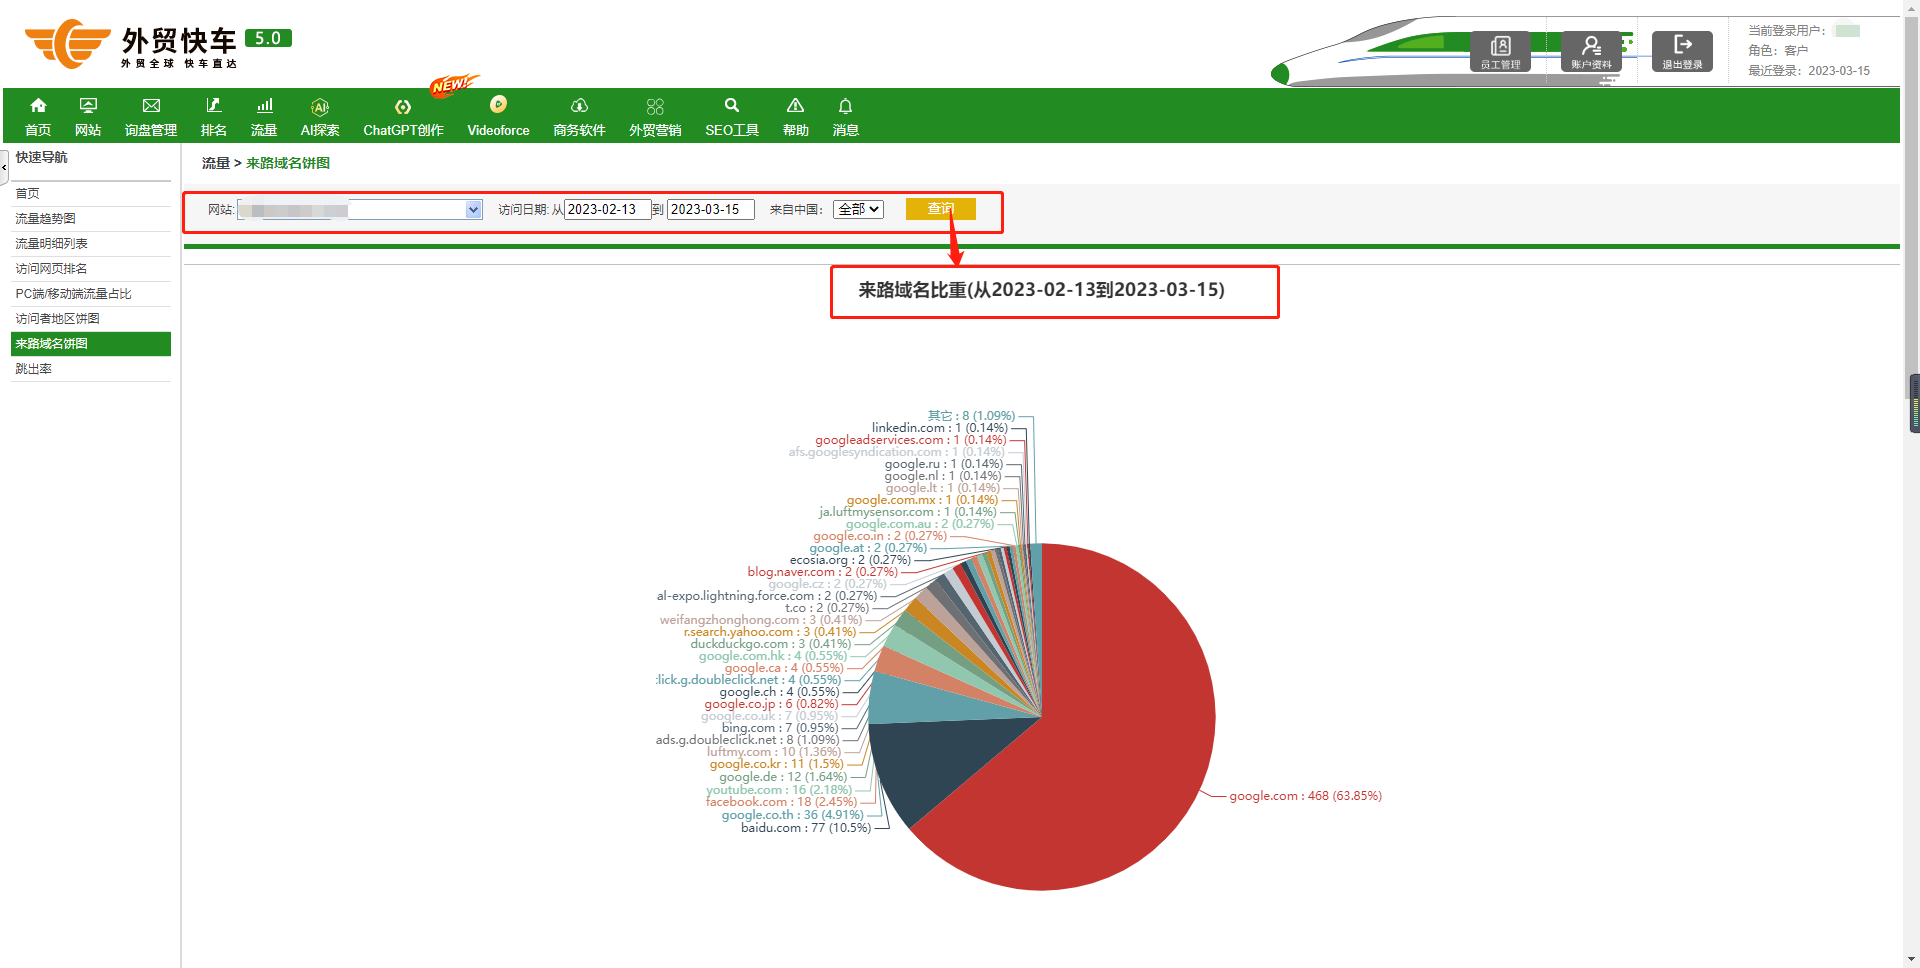Viewport: 1920px width, 968px height.
Task: Click label google.co.th : 36 (4.91%)
Action: tap(792, 815)
